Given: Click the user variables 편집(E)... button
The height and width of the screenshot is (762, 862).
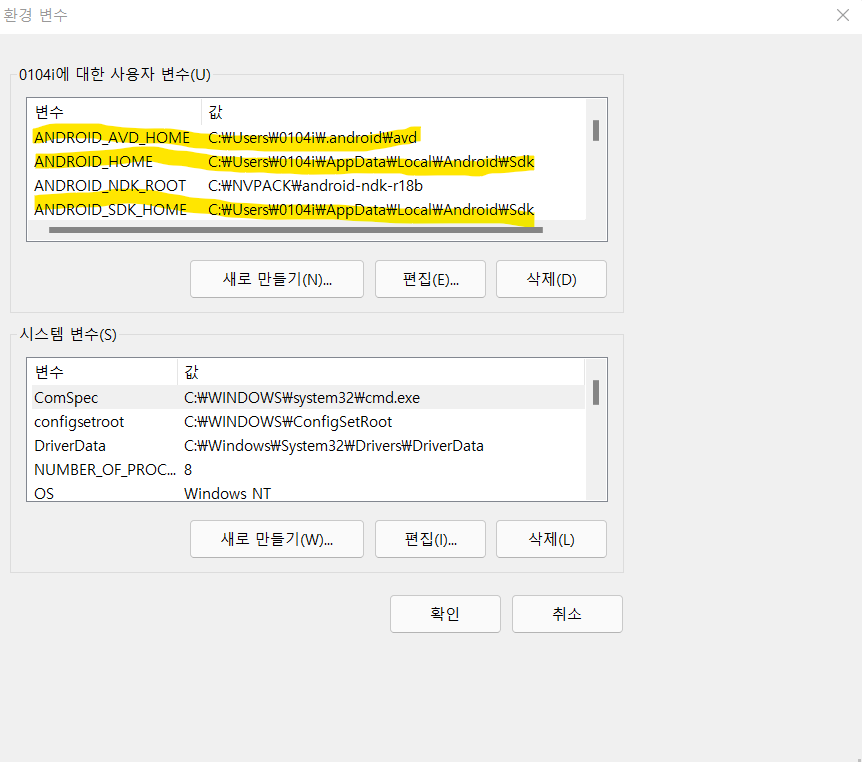Looking at the screenshot, I should click(430, 279).
